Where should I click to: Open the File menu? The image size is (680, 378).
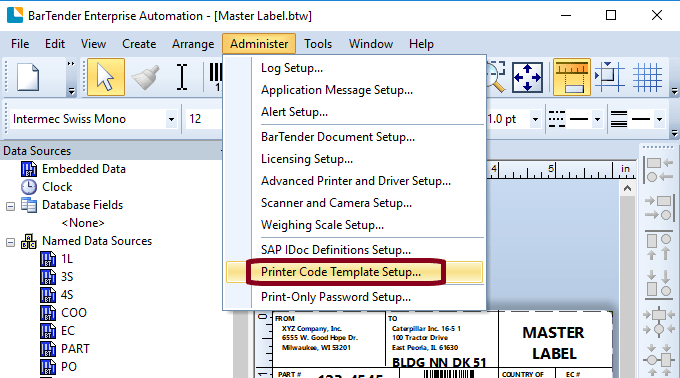pyautogui.click(x=20, y=44)
